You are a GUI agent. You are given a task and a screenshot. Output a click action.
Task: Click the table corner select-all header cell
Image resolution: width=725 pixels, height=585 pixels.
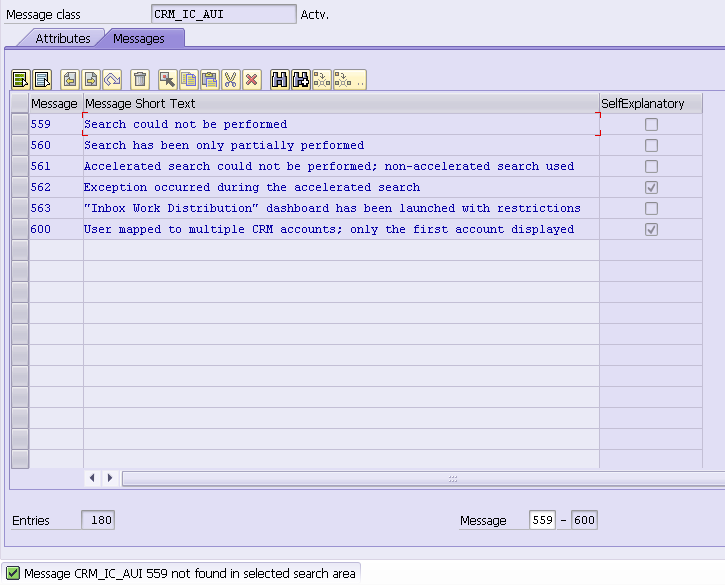(20, 103)
